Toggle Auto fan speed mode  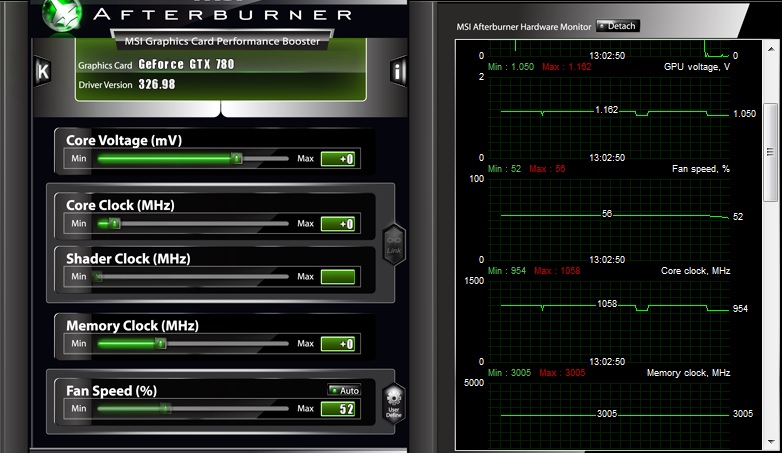[344, 391]
